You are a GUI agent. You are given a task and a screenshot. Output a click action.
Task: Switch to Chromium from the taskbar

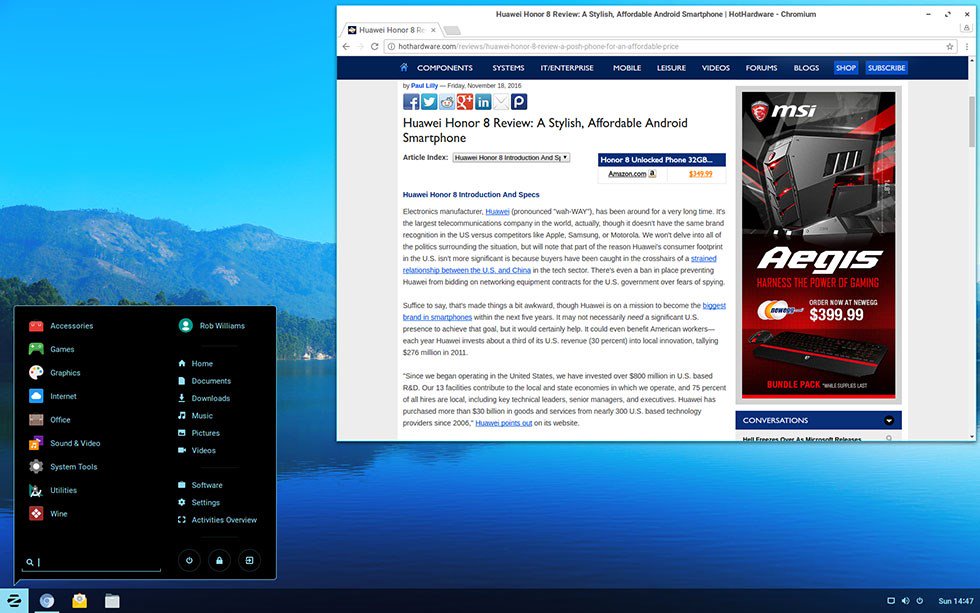point(46,601)
